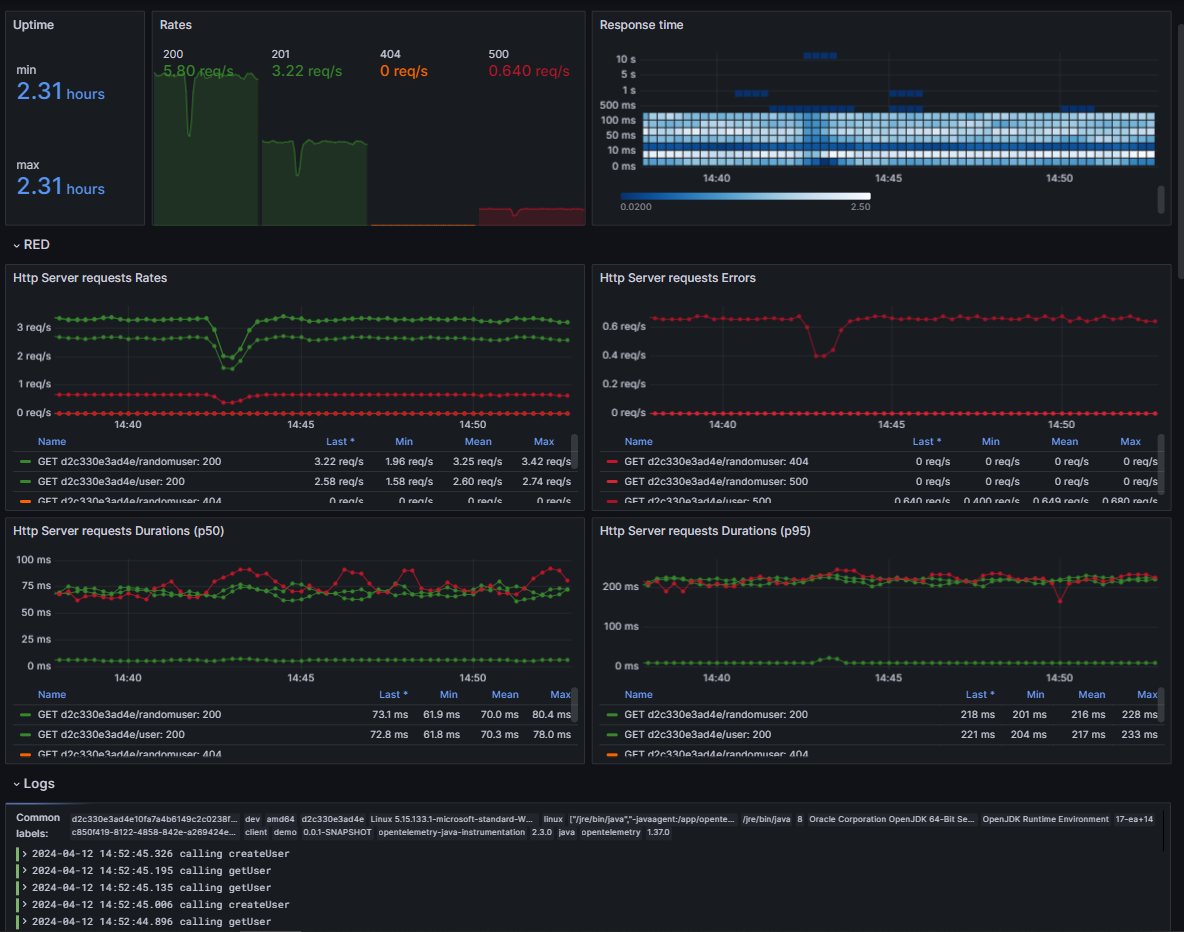This screenshot has width=1184, height=932.
Task: Click the Rates legend vertical scrollbar
Action: [575, 451]
